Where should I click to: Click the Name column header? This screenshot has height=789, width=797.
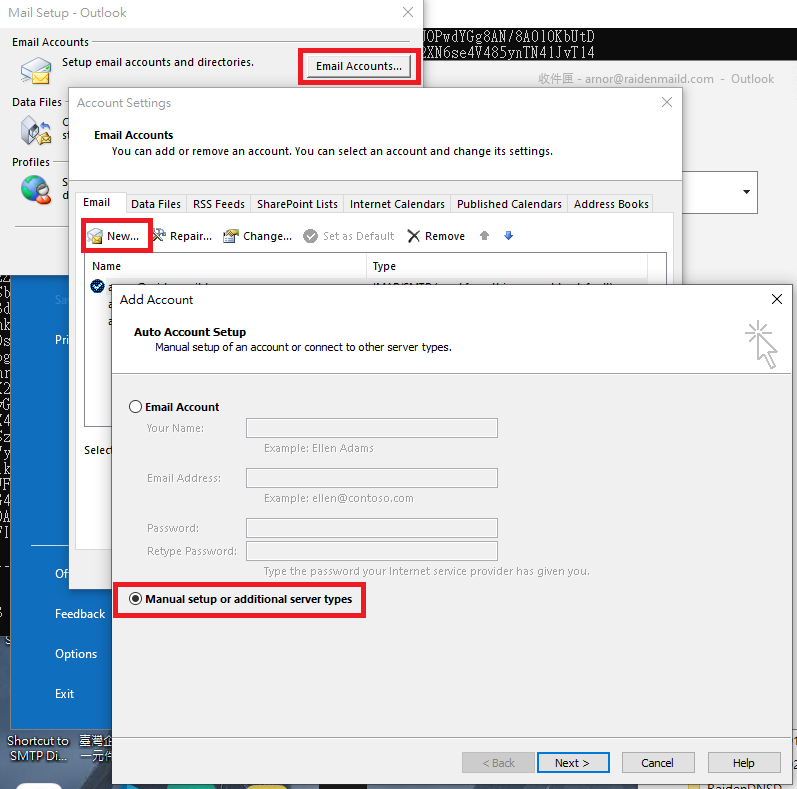tap(226, 266)
